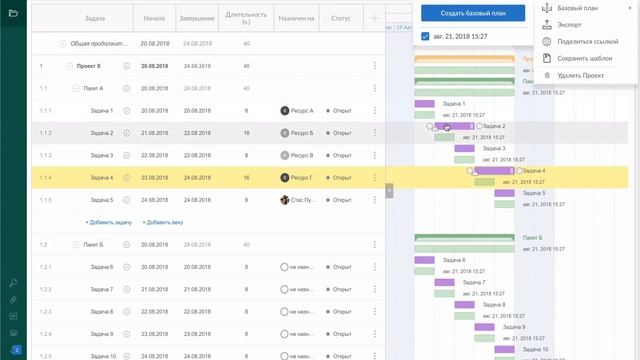Click start date 23.08.2018 of Задача 4
Image resolution: width=640 pixels, height=360 pixels.
pyautogui.click(x=155, y=178)
